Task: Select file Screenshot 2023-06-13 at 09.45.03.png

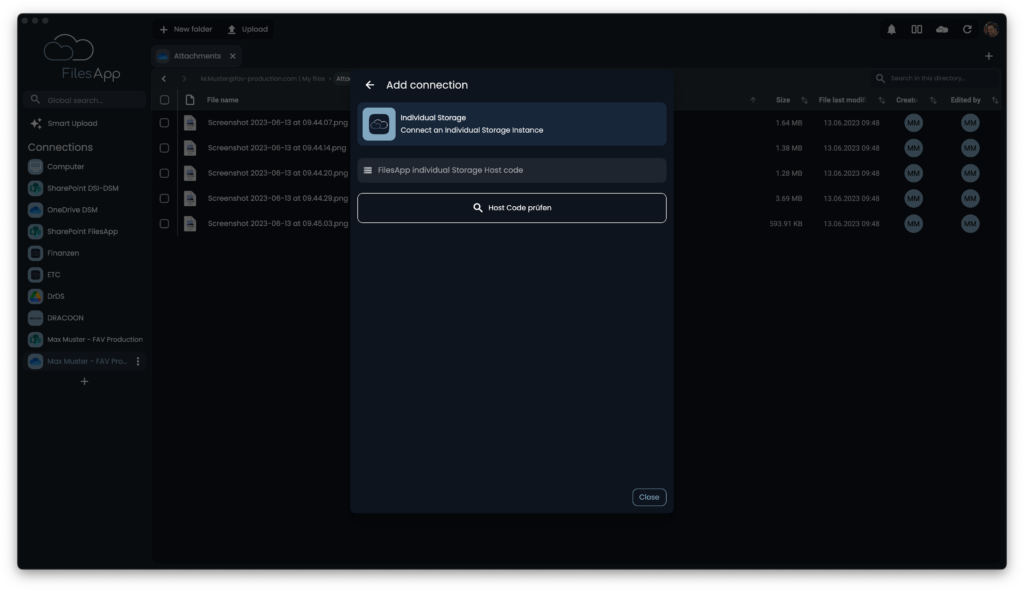Action: 277,223
